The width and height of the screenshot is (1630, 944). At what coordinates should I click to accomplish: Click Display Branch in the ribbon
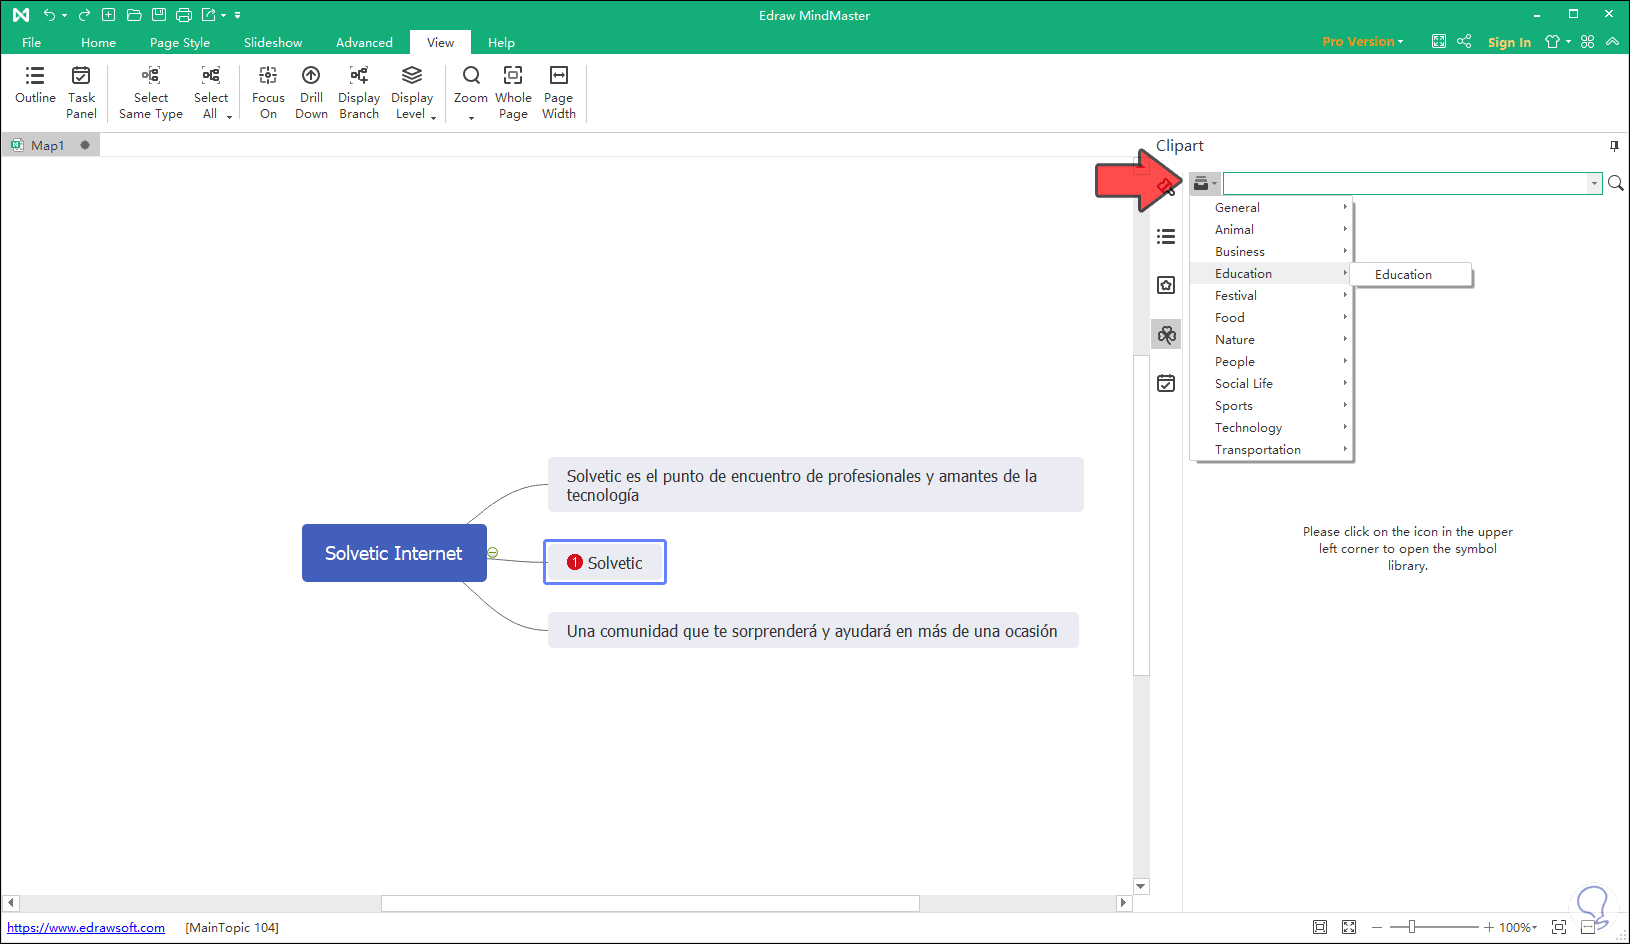pos(359,92)
